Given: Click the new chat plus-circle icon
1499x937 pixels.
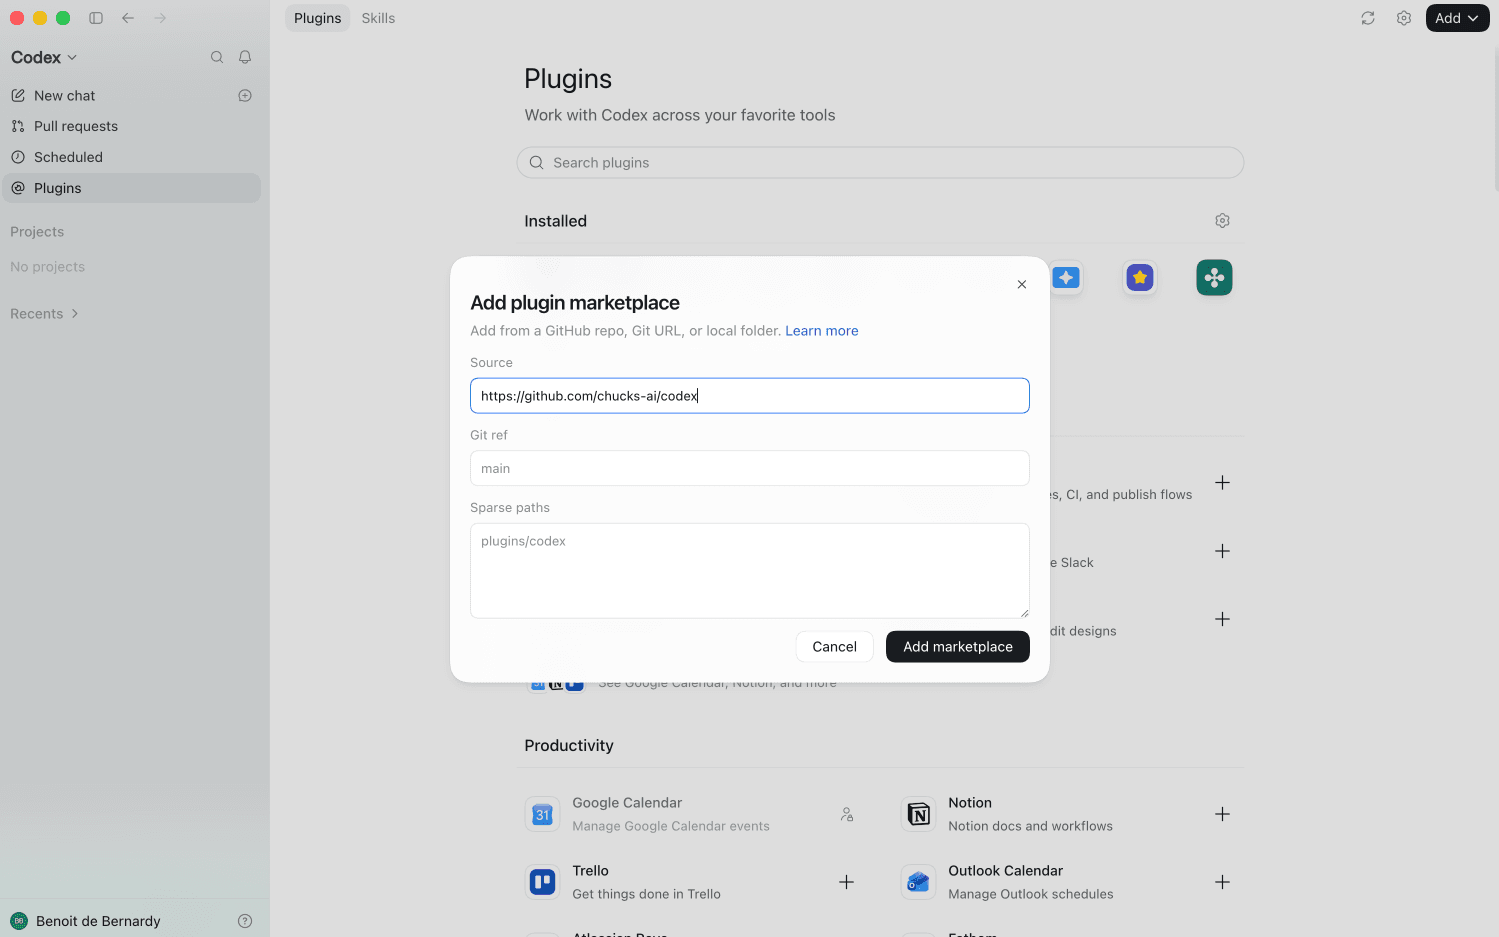Looking at the screenshot, I should pos(245,96).
